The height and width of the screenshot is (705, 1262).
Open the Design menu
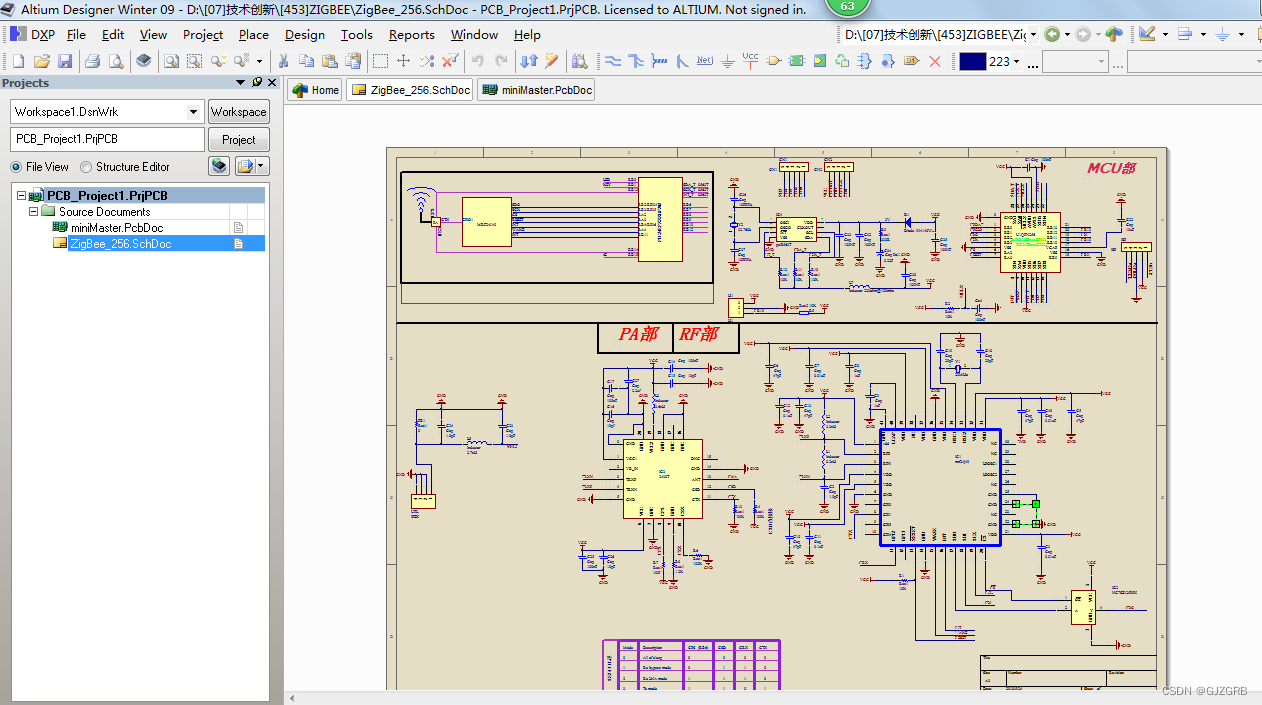tap(304, 34)
